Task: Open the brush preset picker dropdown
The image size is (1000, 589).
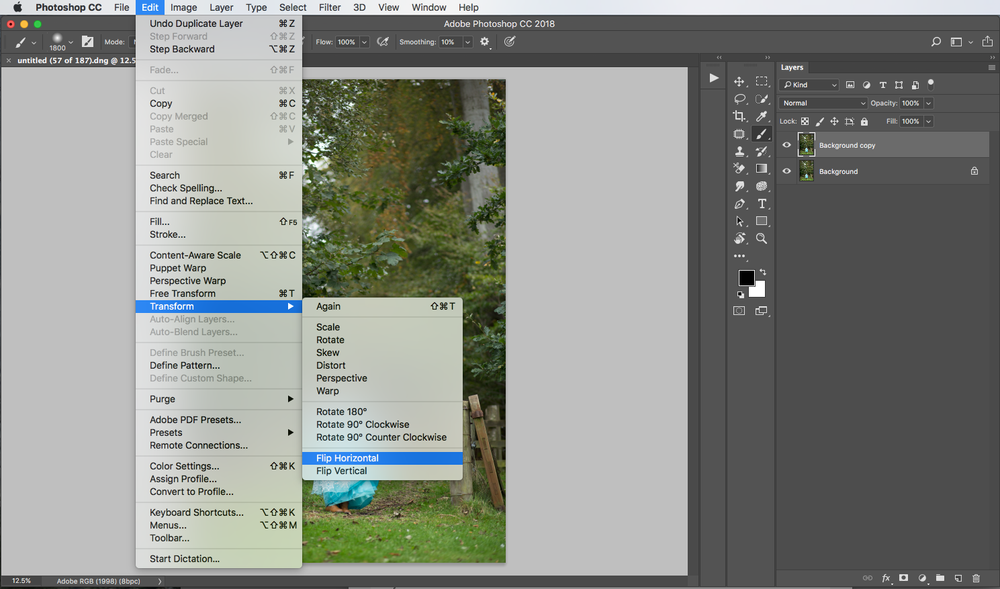Action: [70, 42]
